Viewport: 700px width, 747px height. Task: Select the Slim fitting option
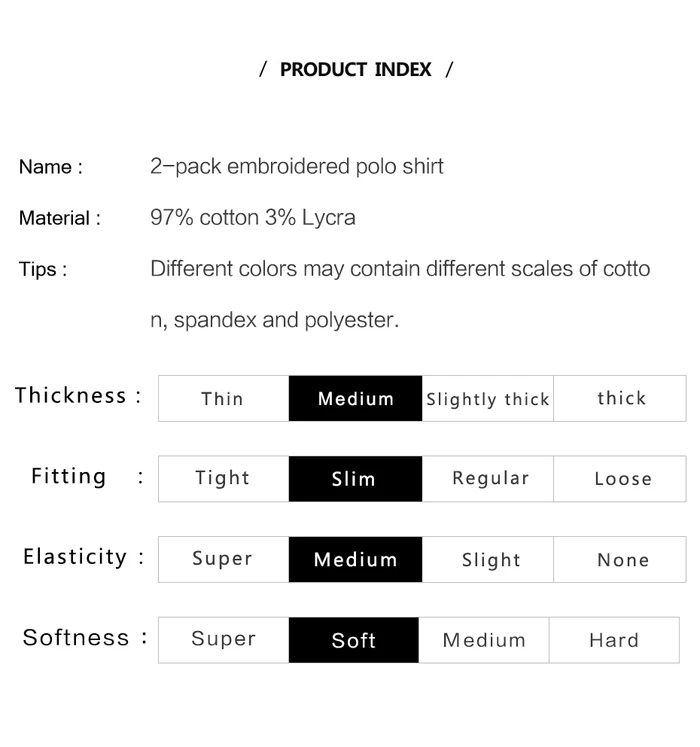pyautogui.click(x=355, y=479)
